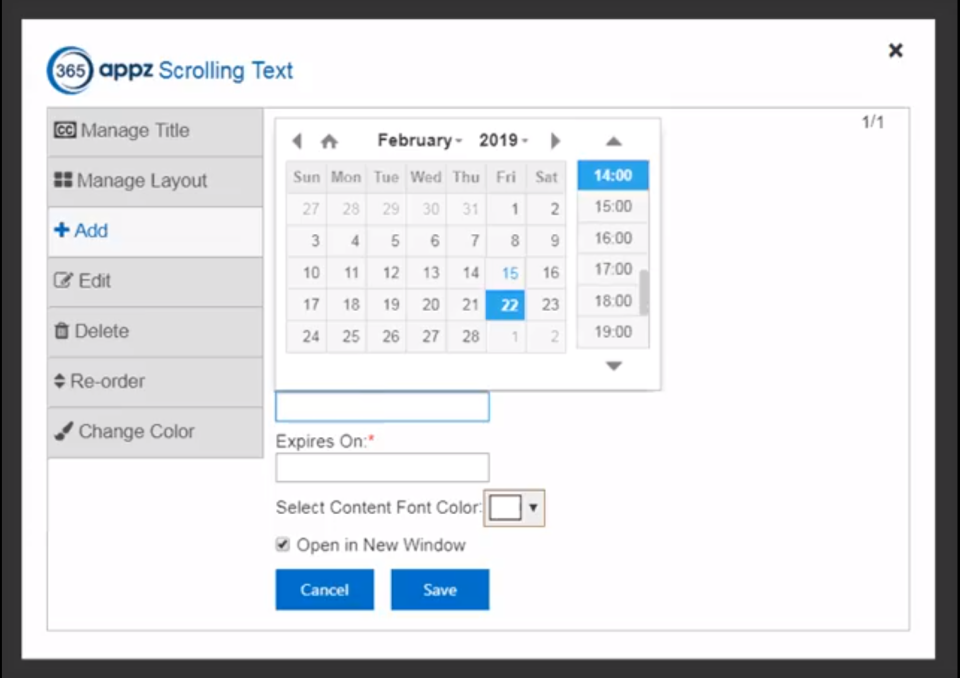Click the next month arrow in calendar
Image resolution: width=960 pixels, height=678 pixels.
click(556, 141)
